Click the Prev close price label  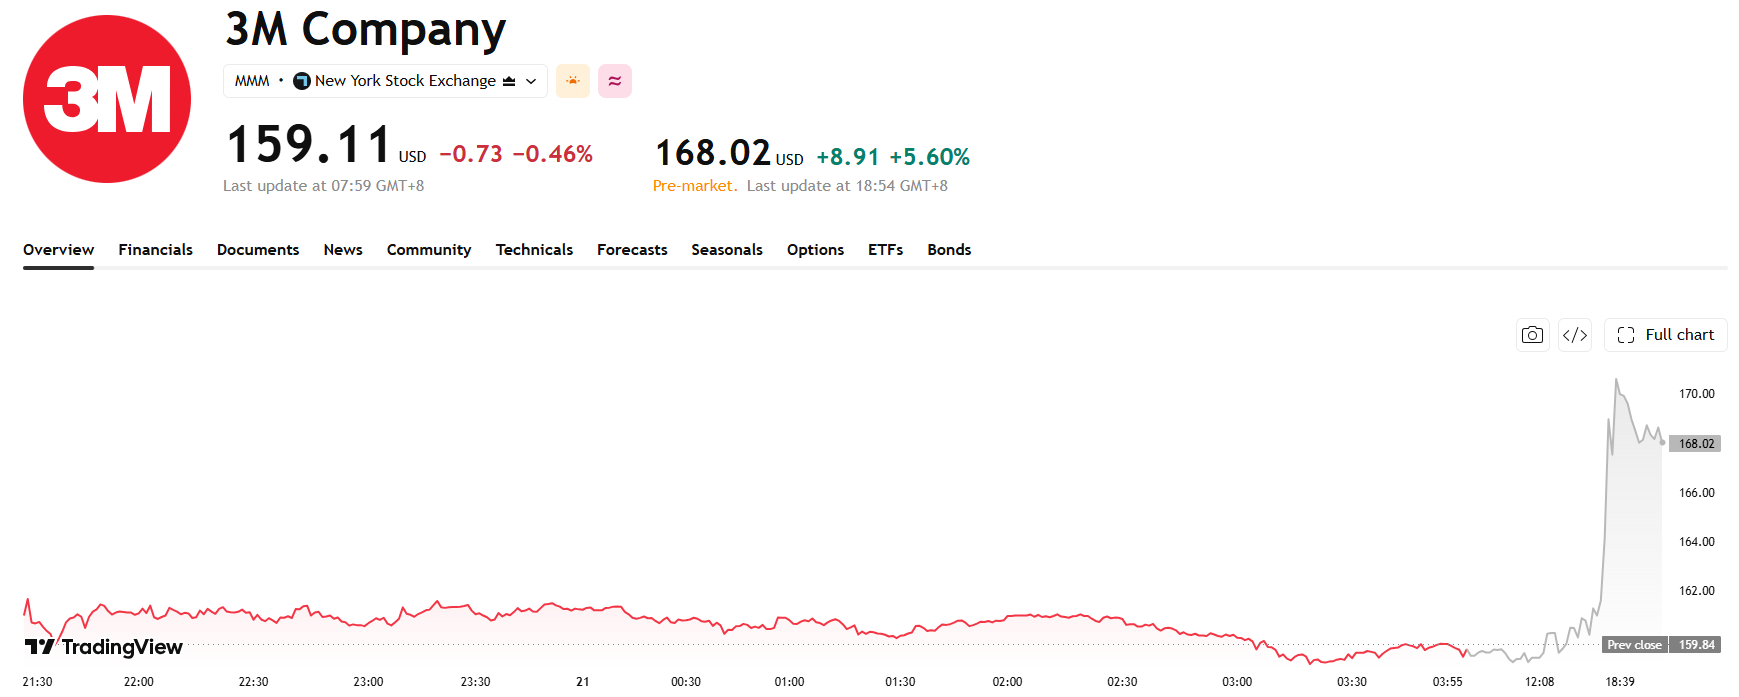tap(1635, 645)
